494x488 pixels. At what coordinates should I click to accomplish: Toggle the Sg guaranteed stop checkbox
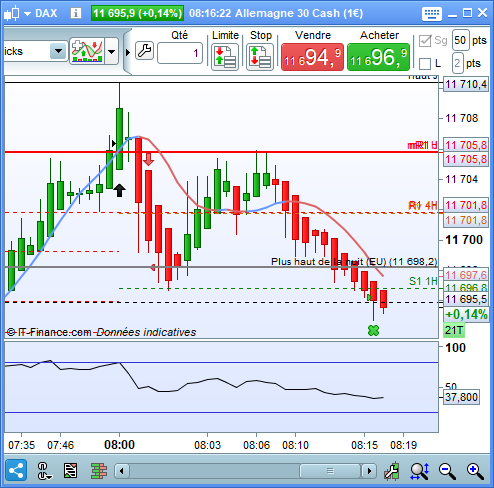[x=425, y=41]
